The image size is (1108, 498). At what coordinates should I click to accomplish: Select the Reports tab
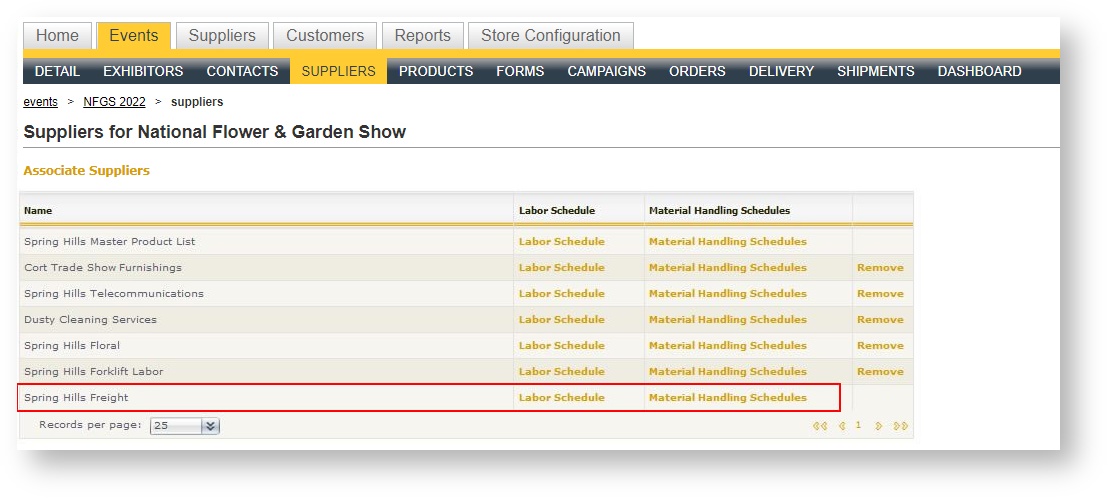click(x=422, y=36)
